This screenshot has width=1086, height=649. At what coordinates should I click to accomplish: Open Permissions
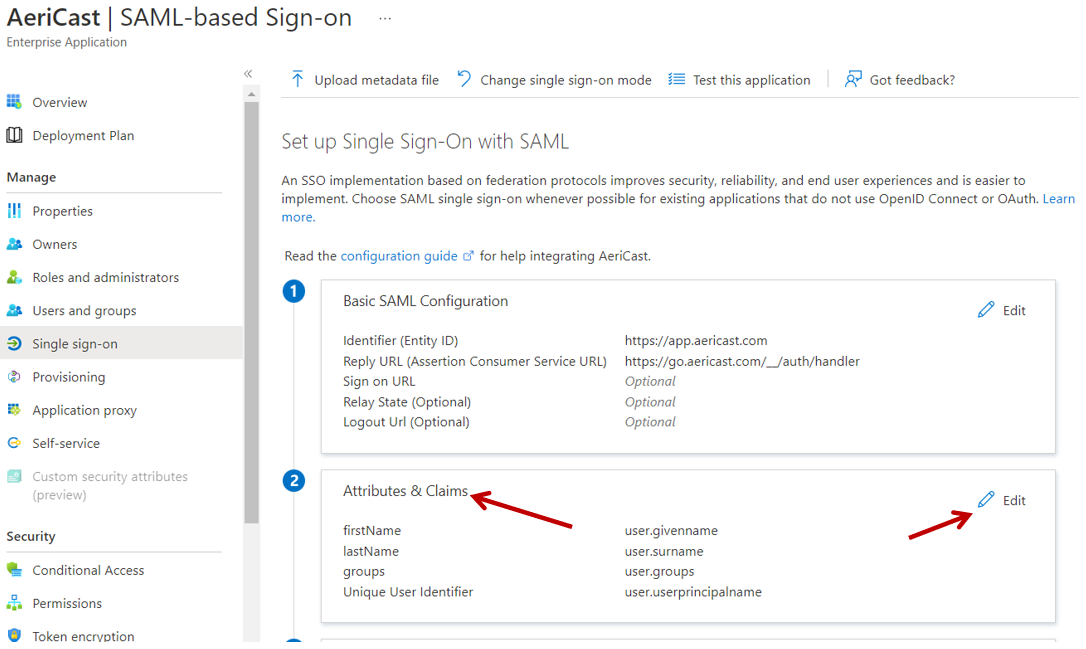[x=67, y=603]
